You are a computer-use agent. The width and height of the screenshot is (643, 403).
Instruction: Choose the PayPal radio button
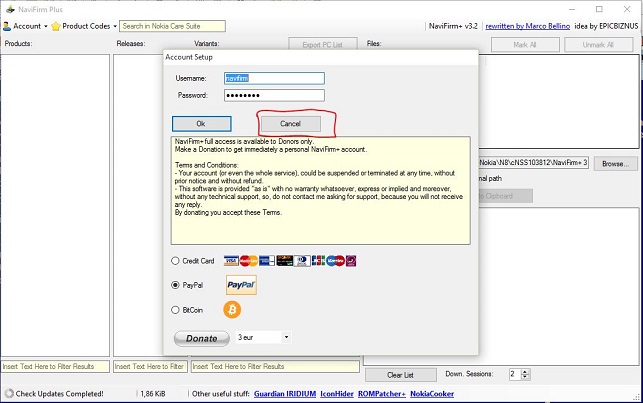[177, 285]
